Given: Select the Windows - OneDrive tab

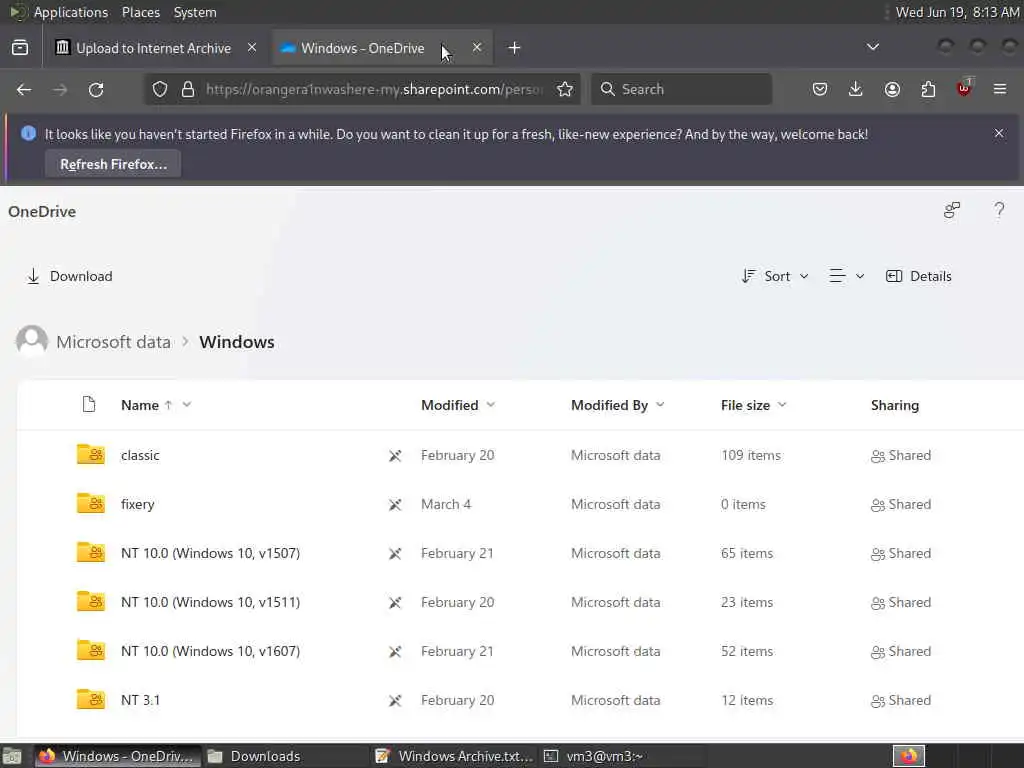Looking at the screenshot, I should (x=362, y=48).
